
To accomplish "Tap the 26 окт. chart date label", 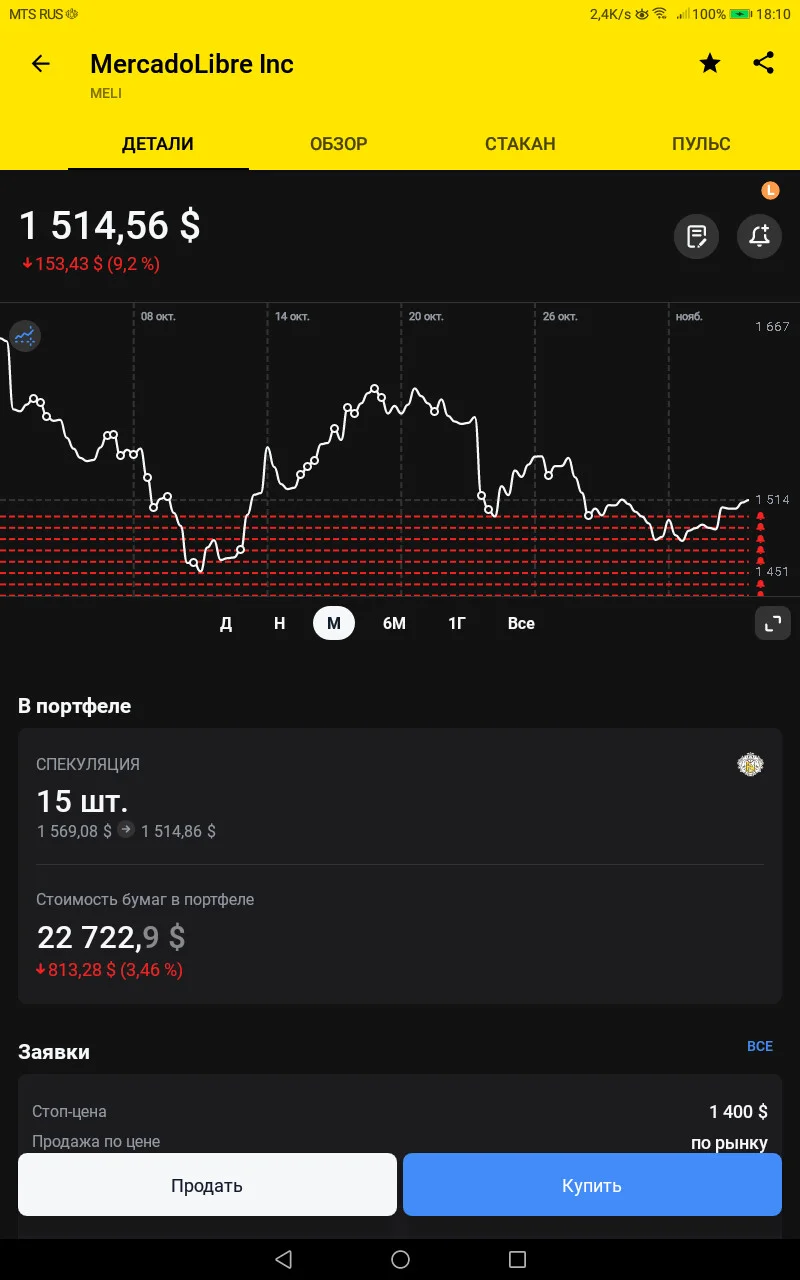I will pyautogui.click(x=560, y=316).
